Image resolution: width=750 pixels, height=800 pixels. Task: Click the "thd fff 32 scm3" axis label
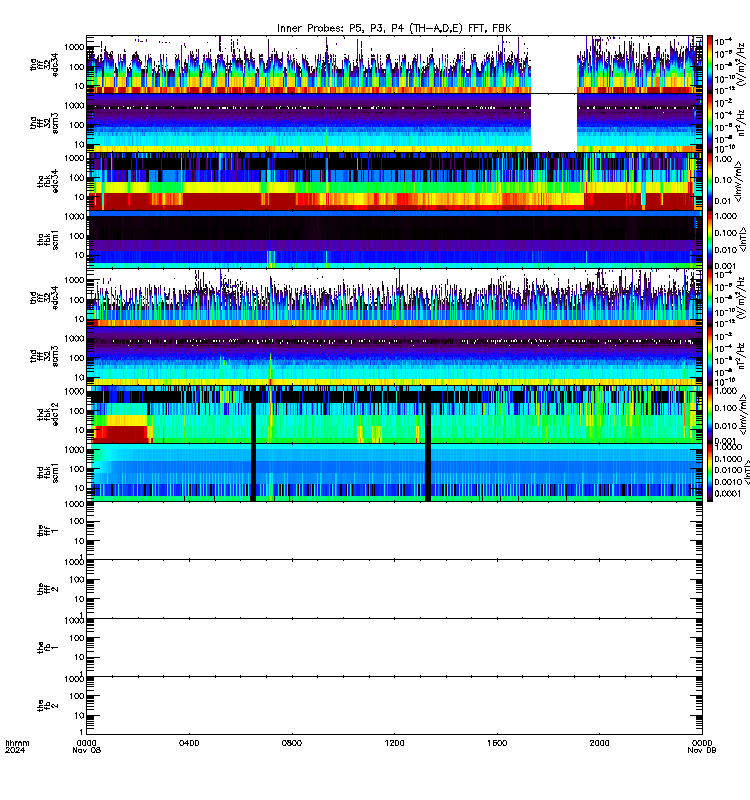(x=44, y=356)
